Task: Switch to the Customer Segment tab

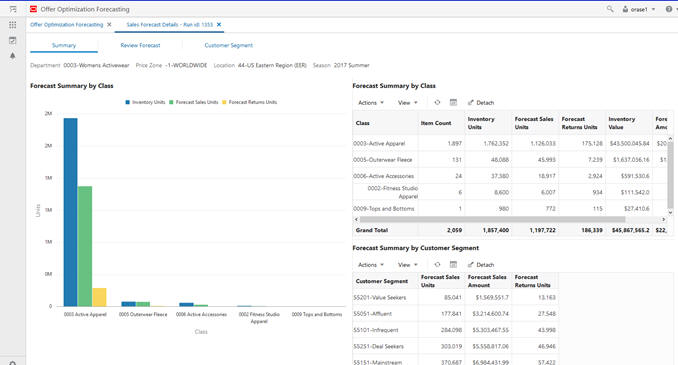Action: tap(228, 45)
